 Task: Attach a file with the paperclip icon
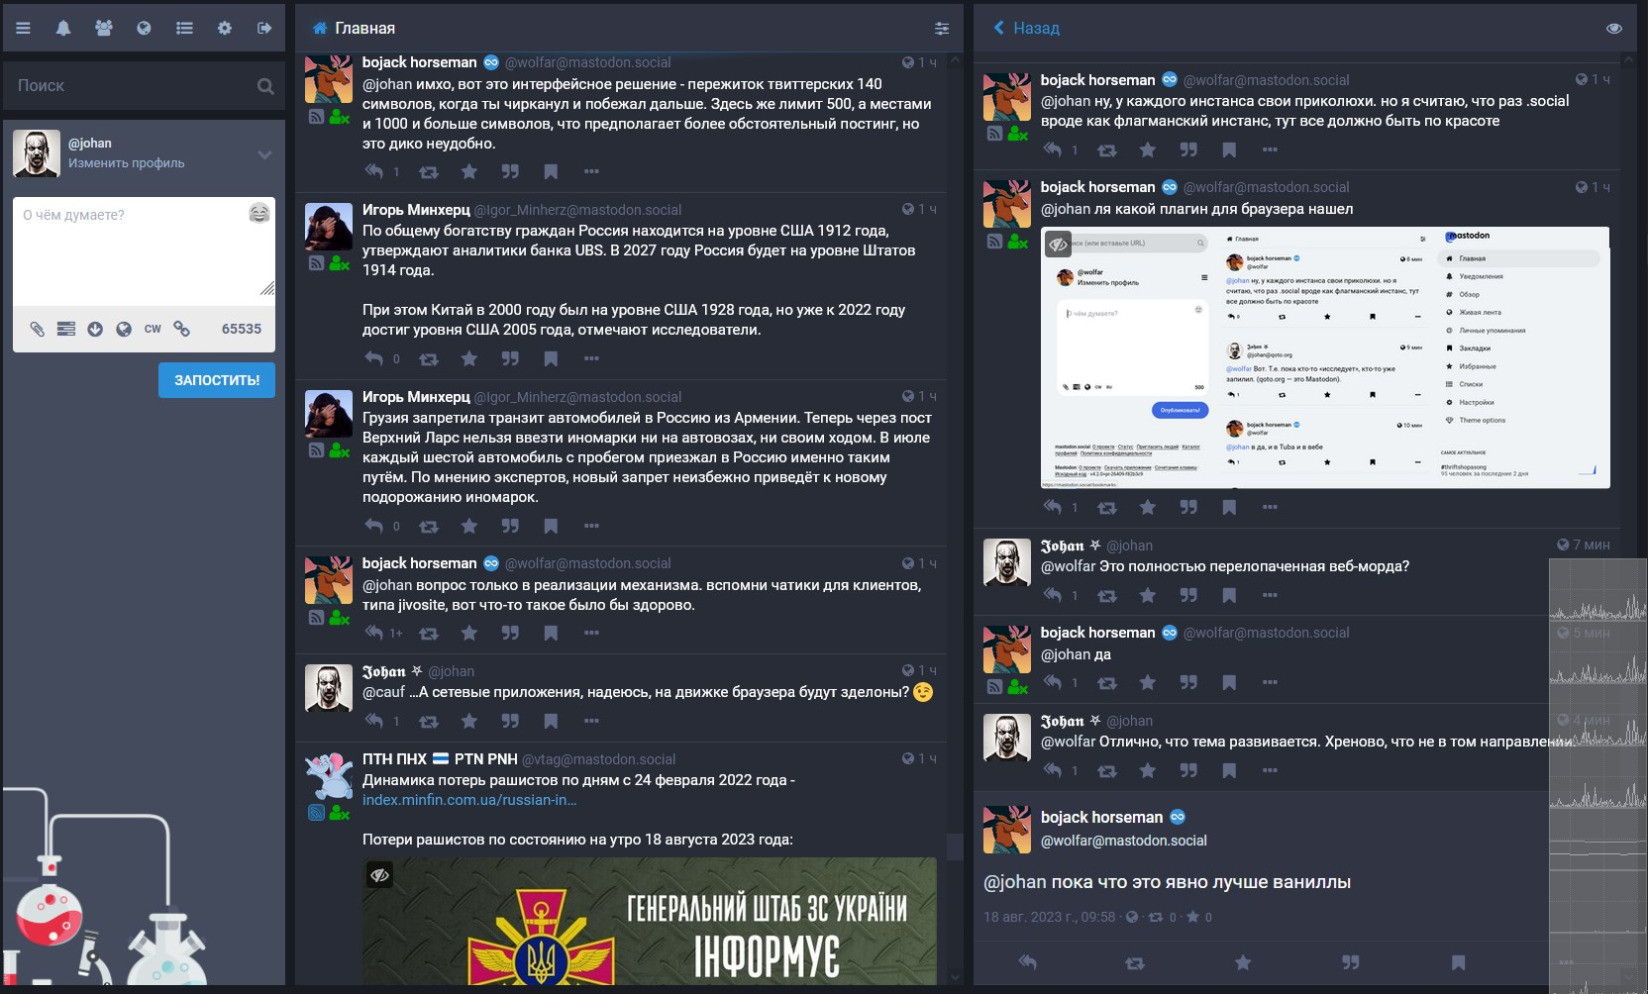click(37, 329)
